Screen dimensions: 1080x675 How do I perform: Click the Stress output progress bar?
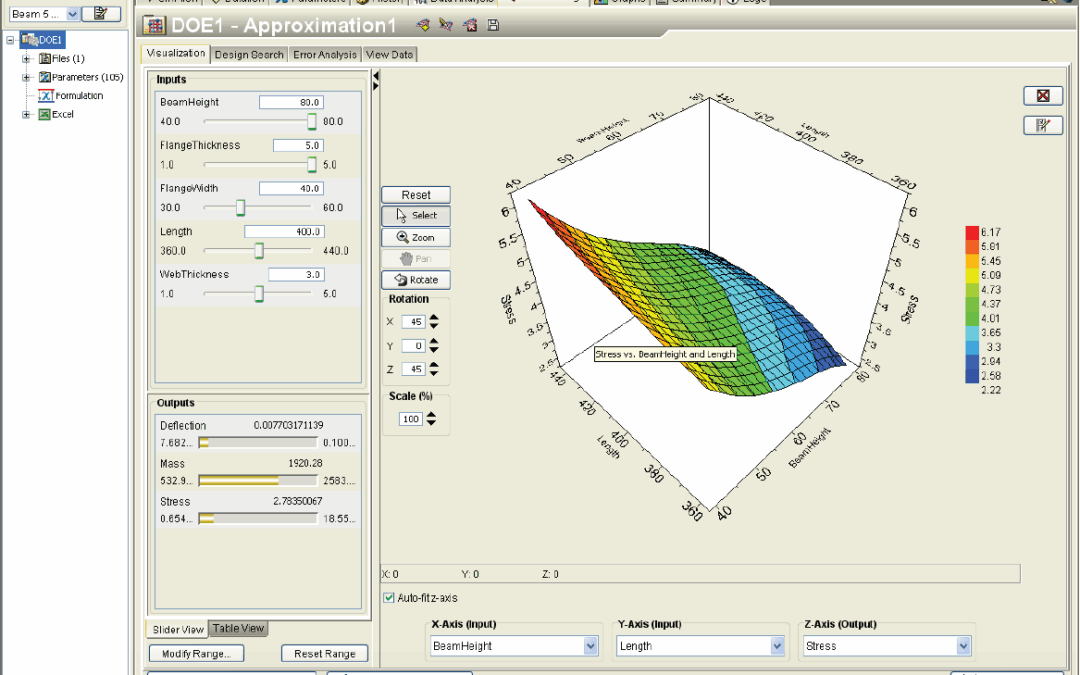[258, 519]
